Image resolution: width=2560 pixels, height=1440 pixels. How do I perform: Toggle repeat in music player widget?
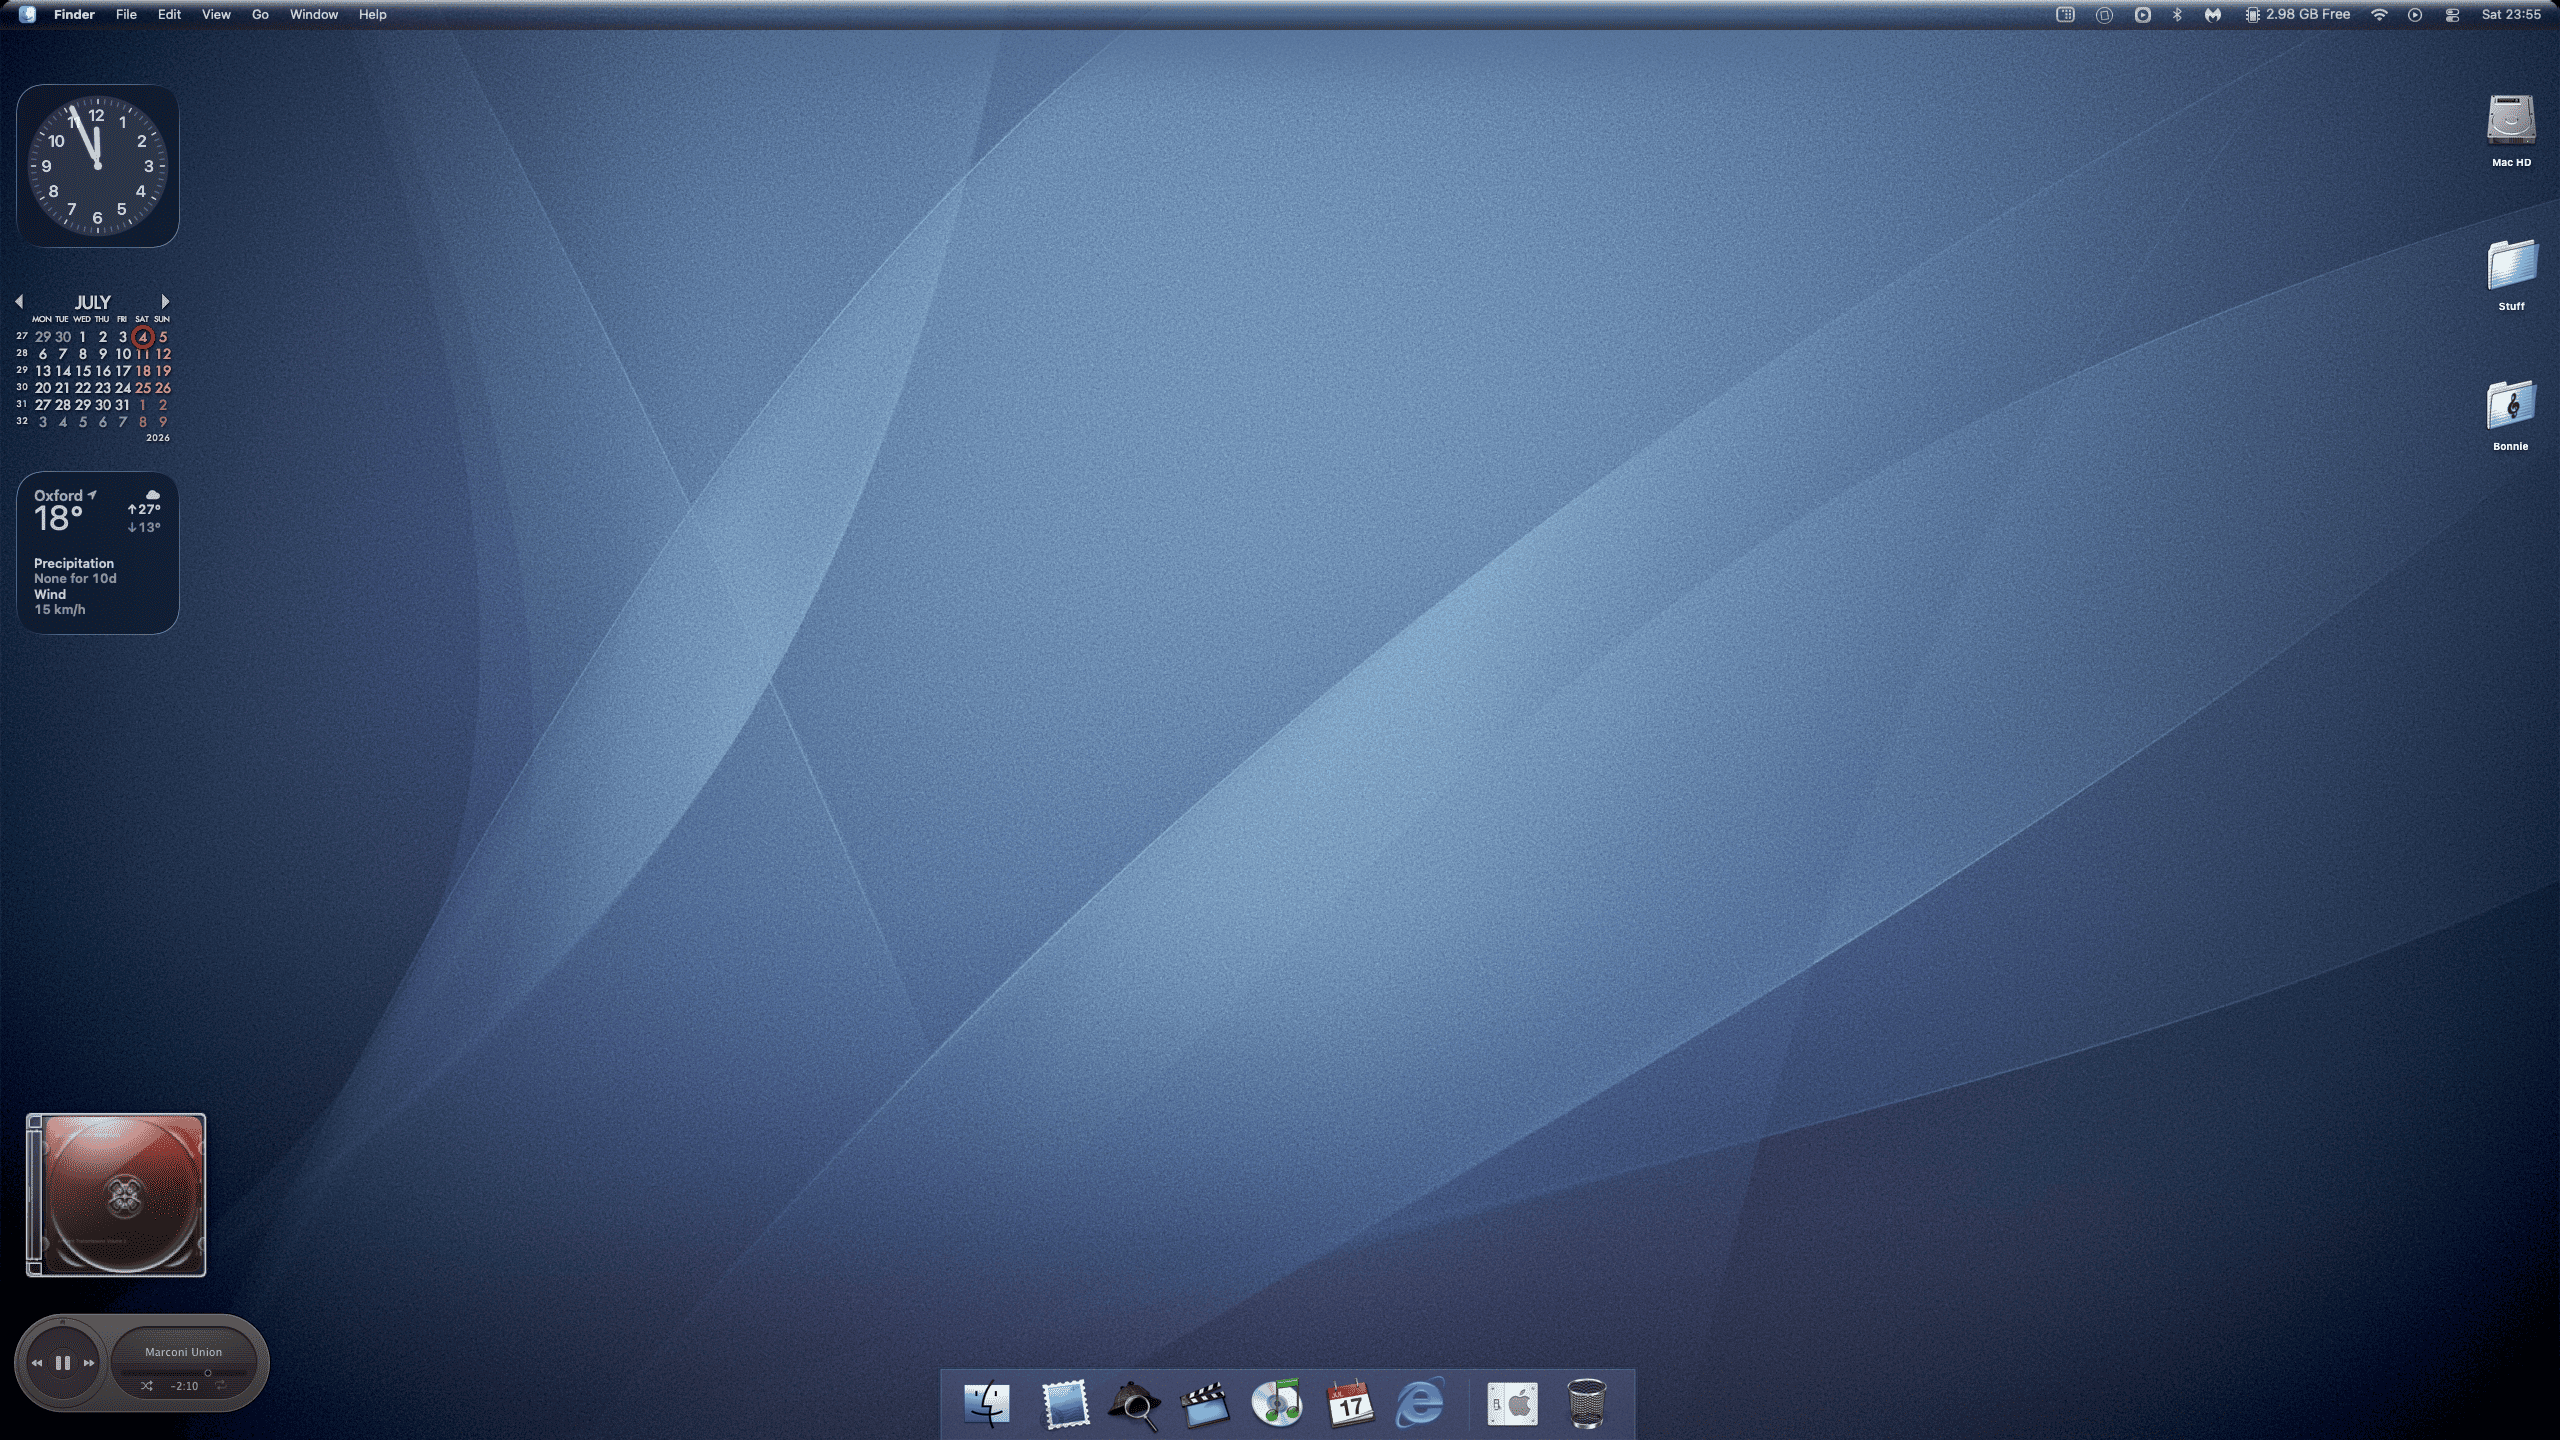coord(220,1386)
